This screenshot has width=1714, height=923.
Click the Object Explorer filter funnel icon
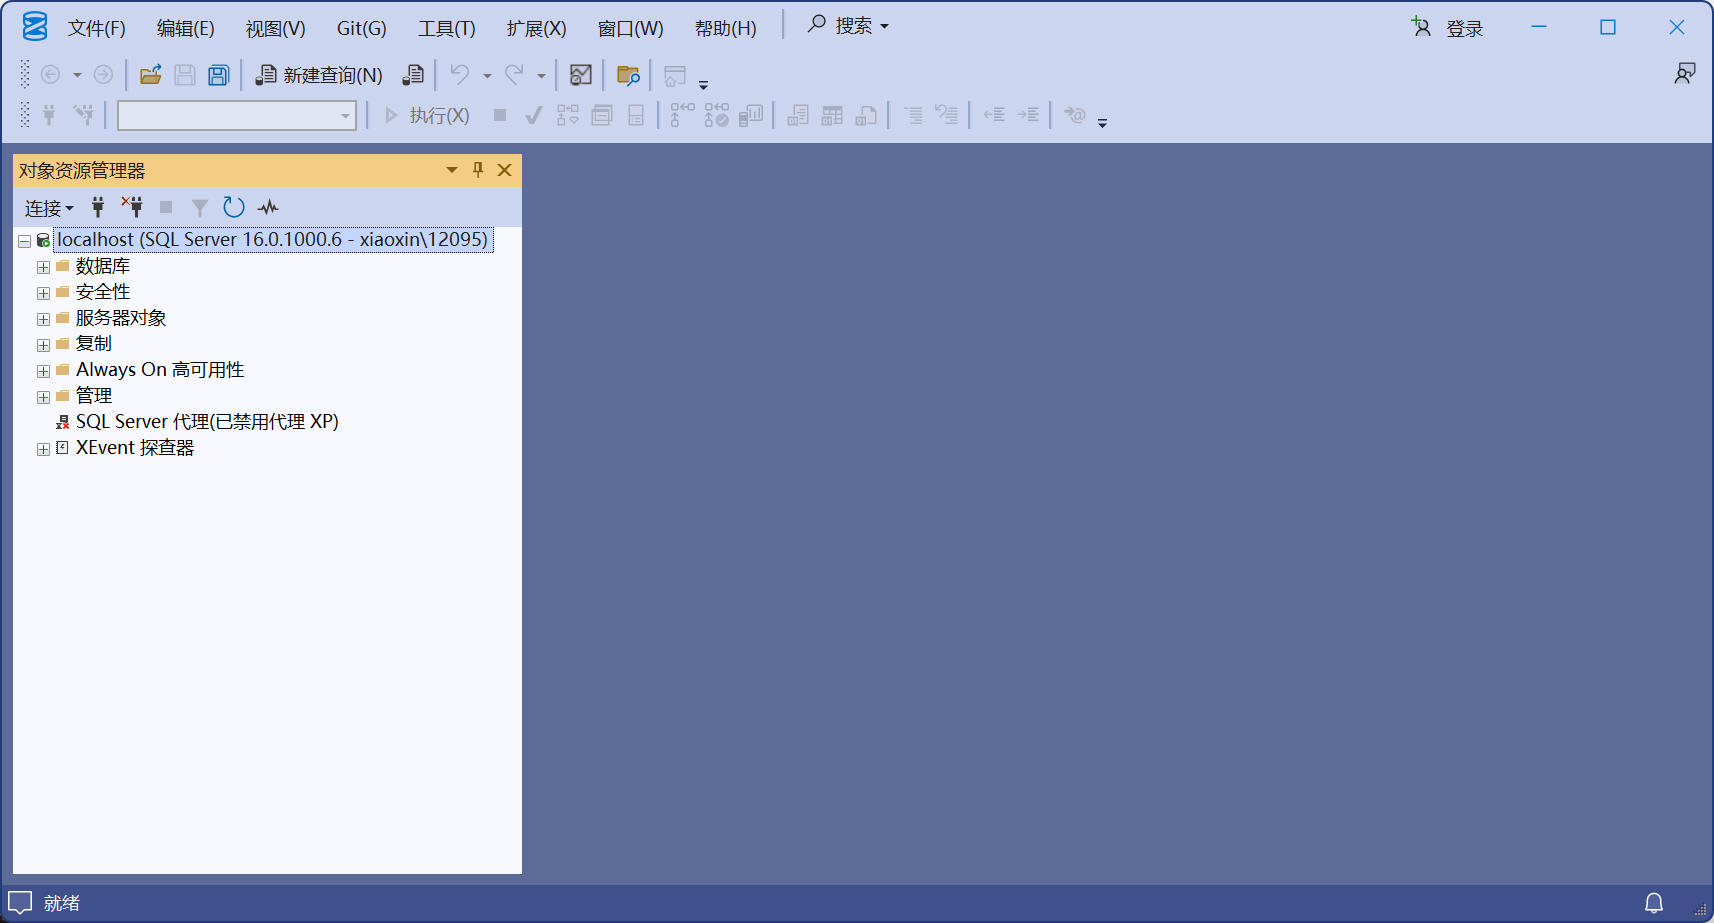click(200, 207)
